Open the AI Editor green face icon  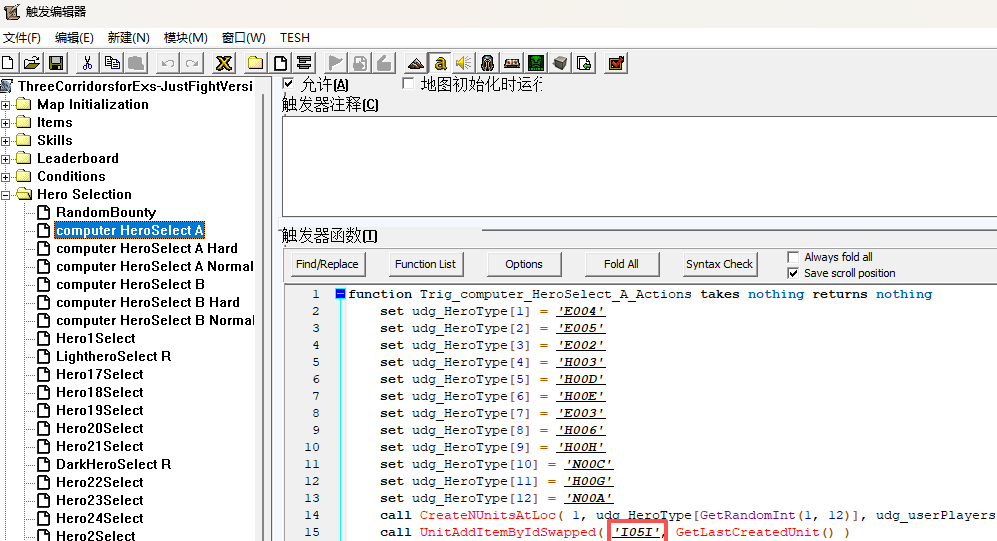[536, 63]
